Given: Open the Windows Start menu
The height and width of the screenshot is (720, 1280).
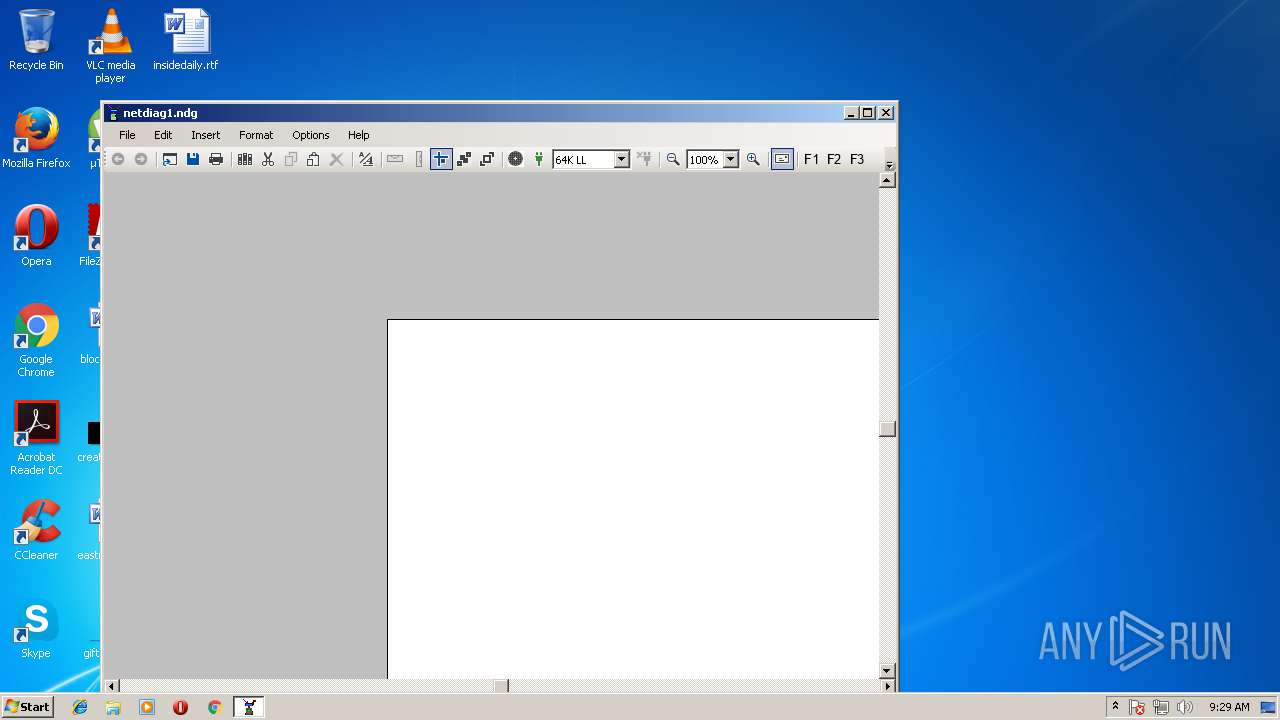Looking at the screenshot, I should coord(27,706).
